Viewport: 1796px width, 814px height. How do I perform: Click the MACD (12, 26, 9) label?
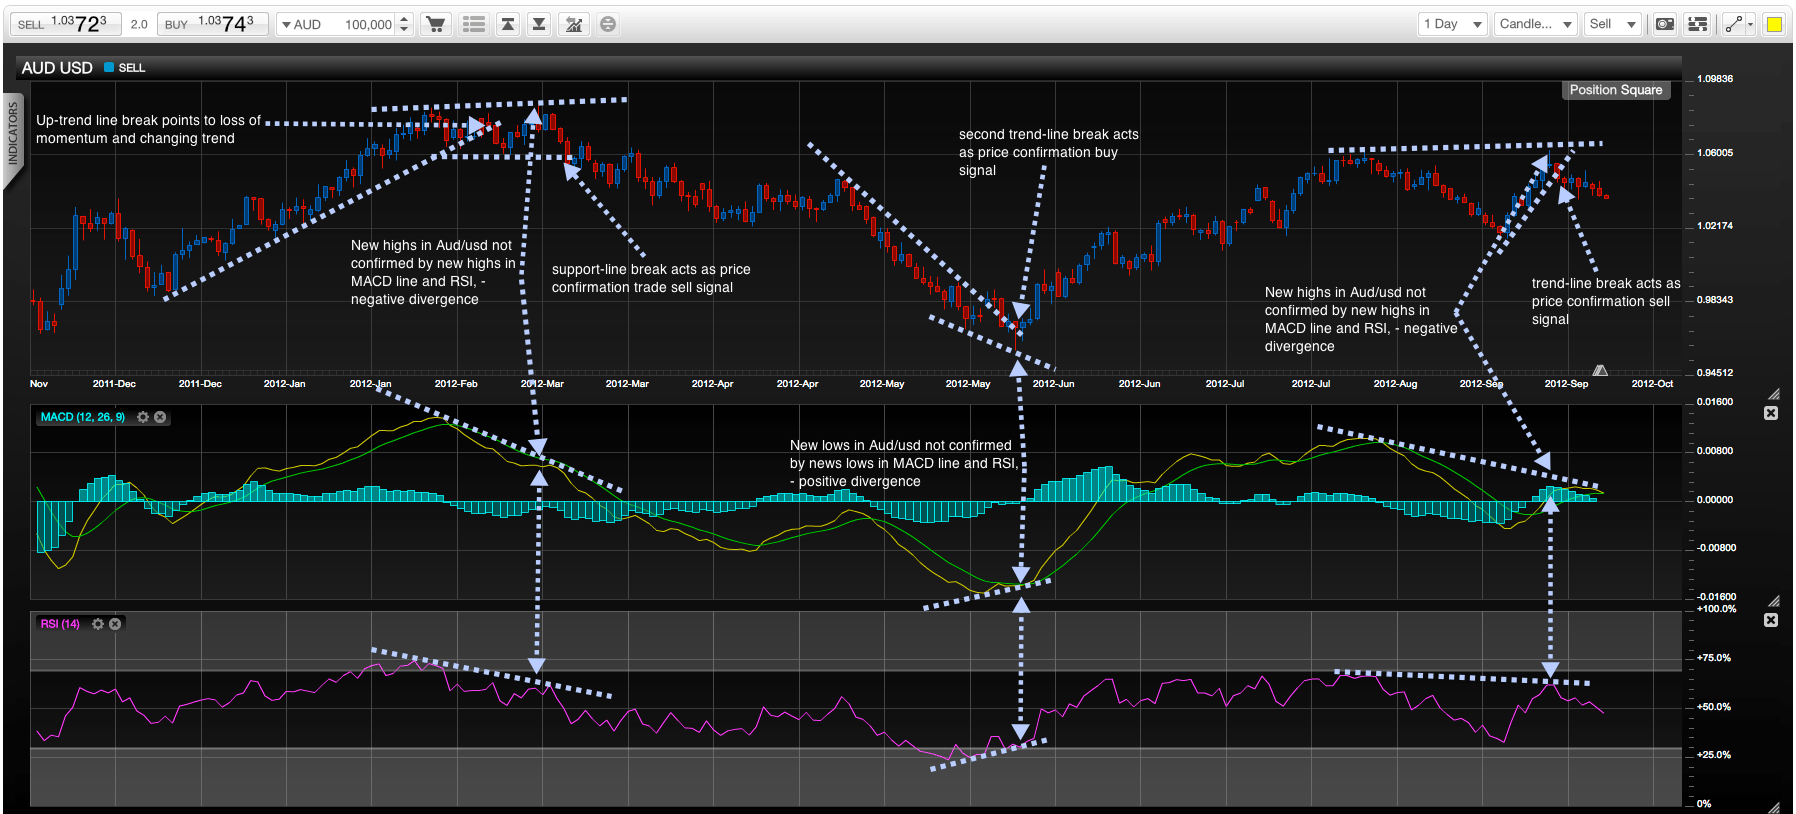coord(83,417)
